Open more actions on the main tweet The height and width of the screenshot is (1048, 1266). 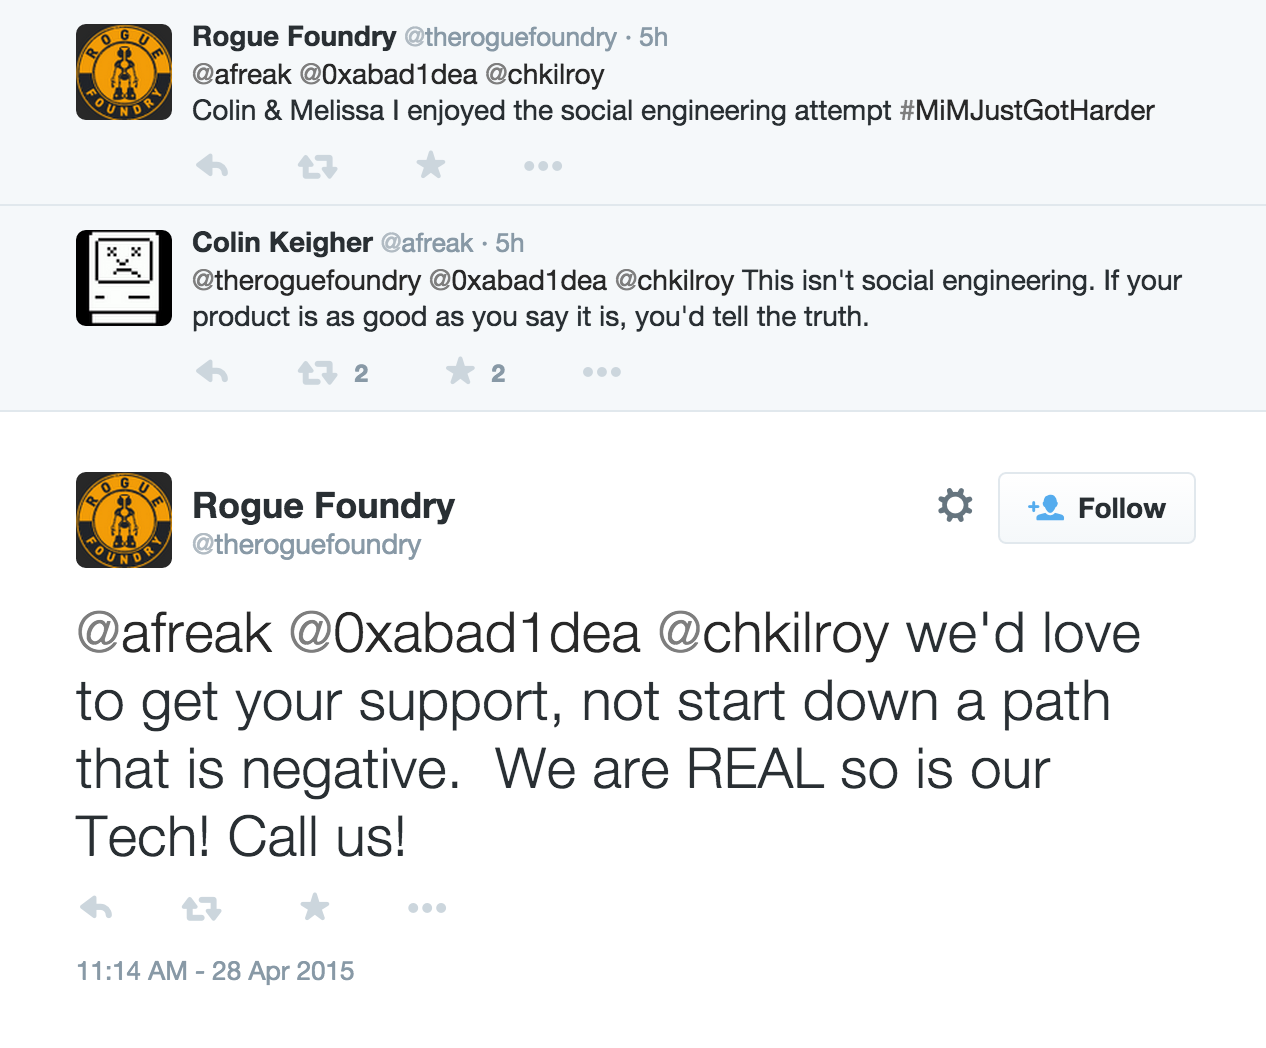[x=427, y=908]
